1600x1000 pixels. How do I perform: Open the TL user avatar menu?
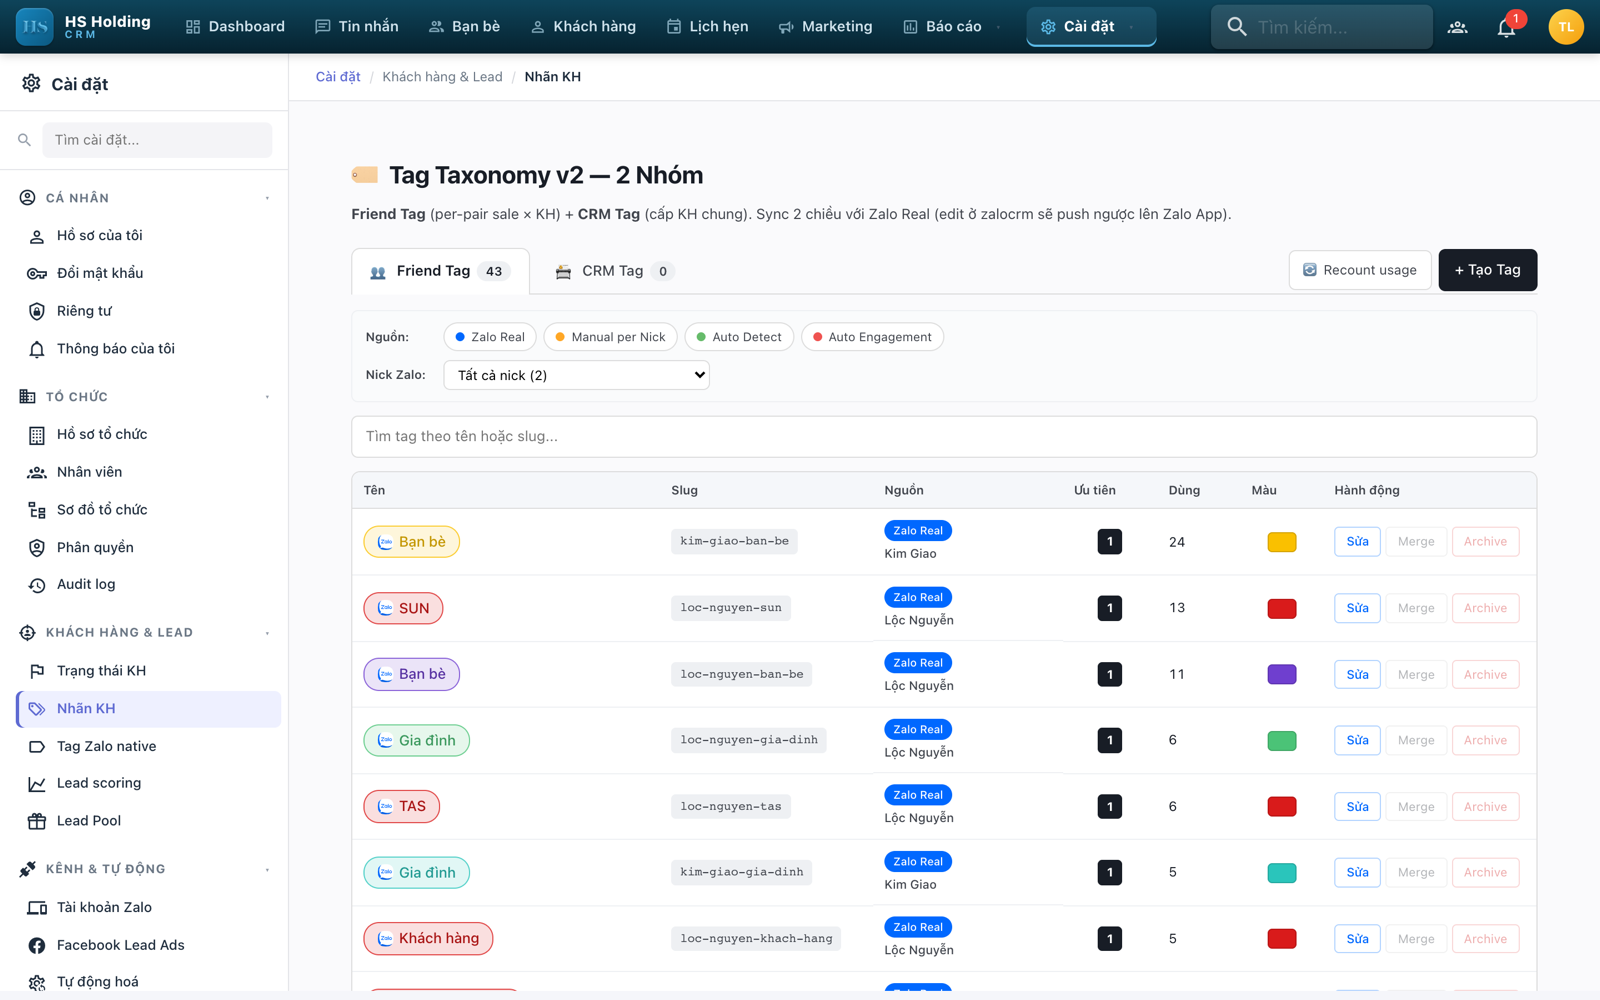point(1565,27)
